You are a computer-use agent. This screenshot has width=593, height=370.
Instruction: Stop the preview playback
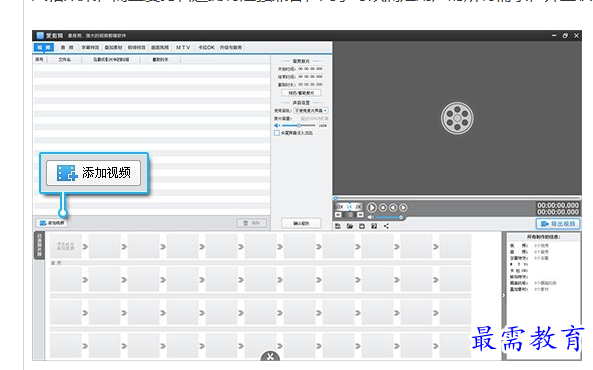click(x=383, y=207)
